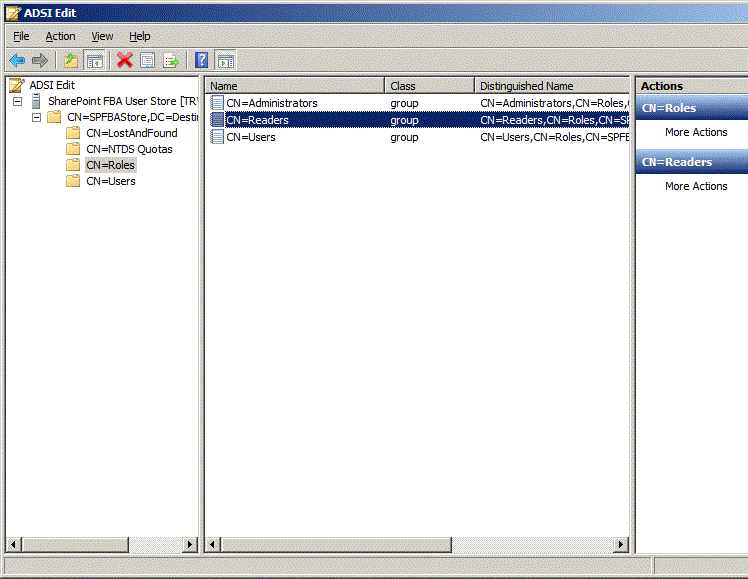This screenshot has width=748, height=579.
Task: Collapse the SharePoint FBA User Store node
Action: click(x=18, y=101)
